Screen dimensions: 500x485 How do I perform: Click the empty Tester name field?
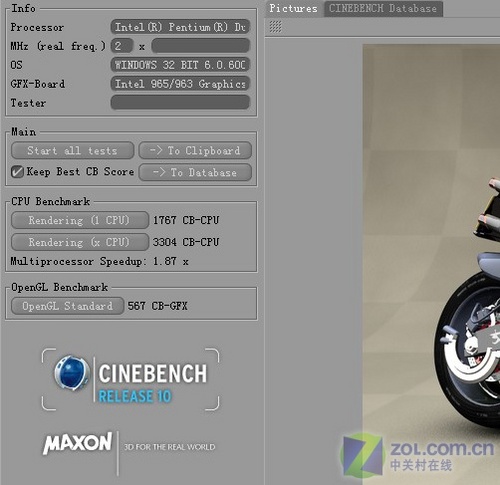[180, 102]
